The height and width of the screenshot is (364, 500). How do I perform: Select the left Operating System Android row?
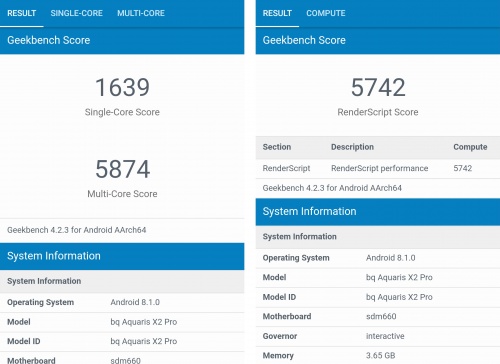(x=122, y=302)
